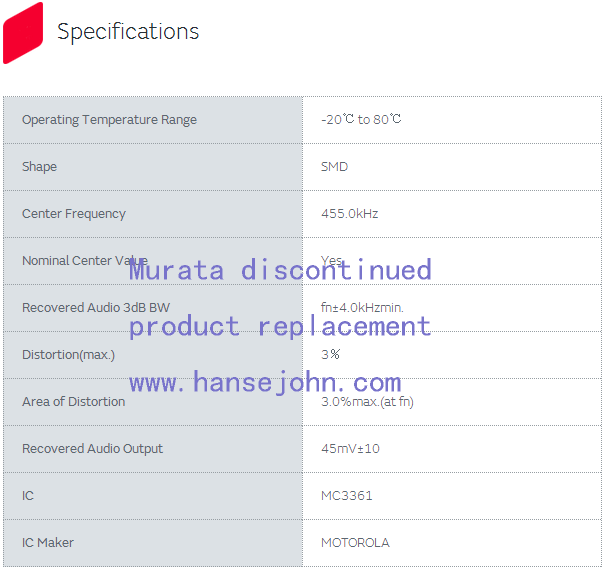The image size is (605, 569).
Task: Select the Distortion(max.) label
Action: tap(68, 355)
